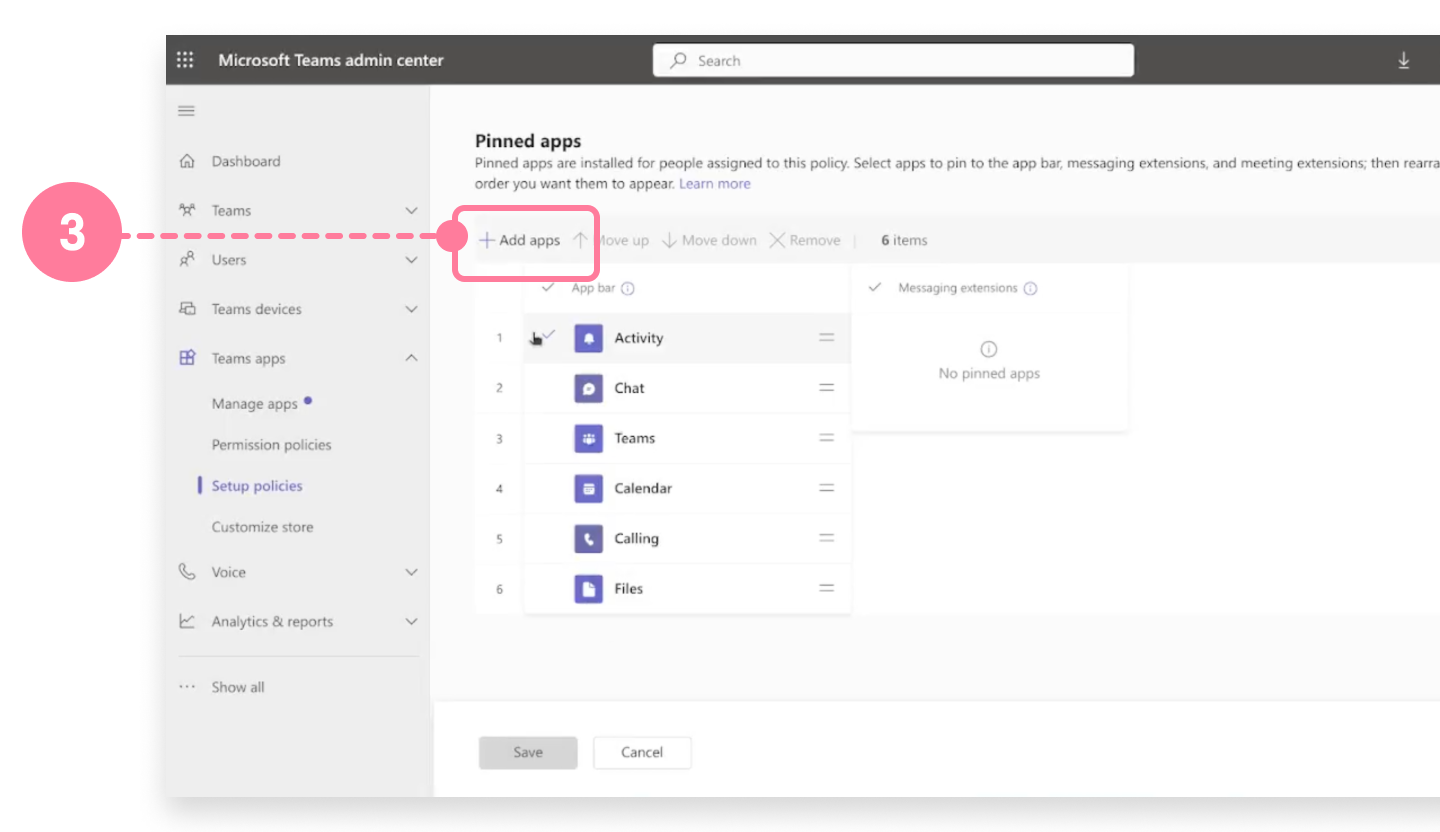Click the Calendar app icon
Viewport: 1440px width, 832px height.
tap(589, 488)
